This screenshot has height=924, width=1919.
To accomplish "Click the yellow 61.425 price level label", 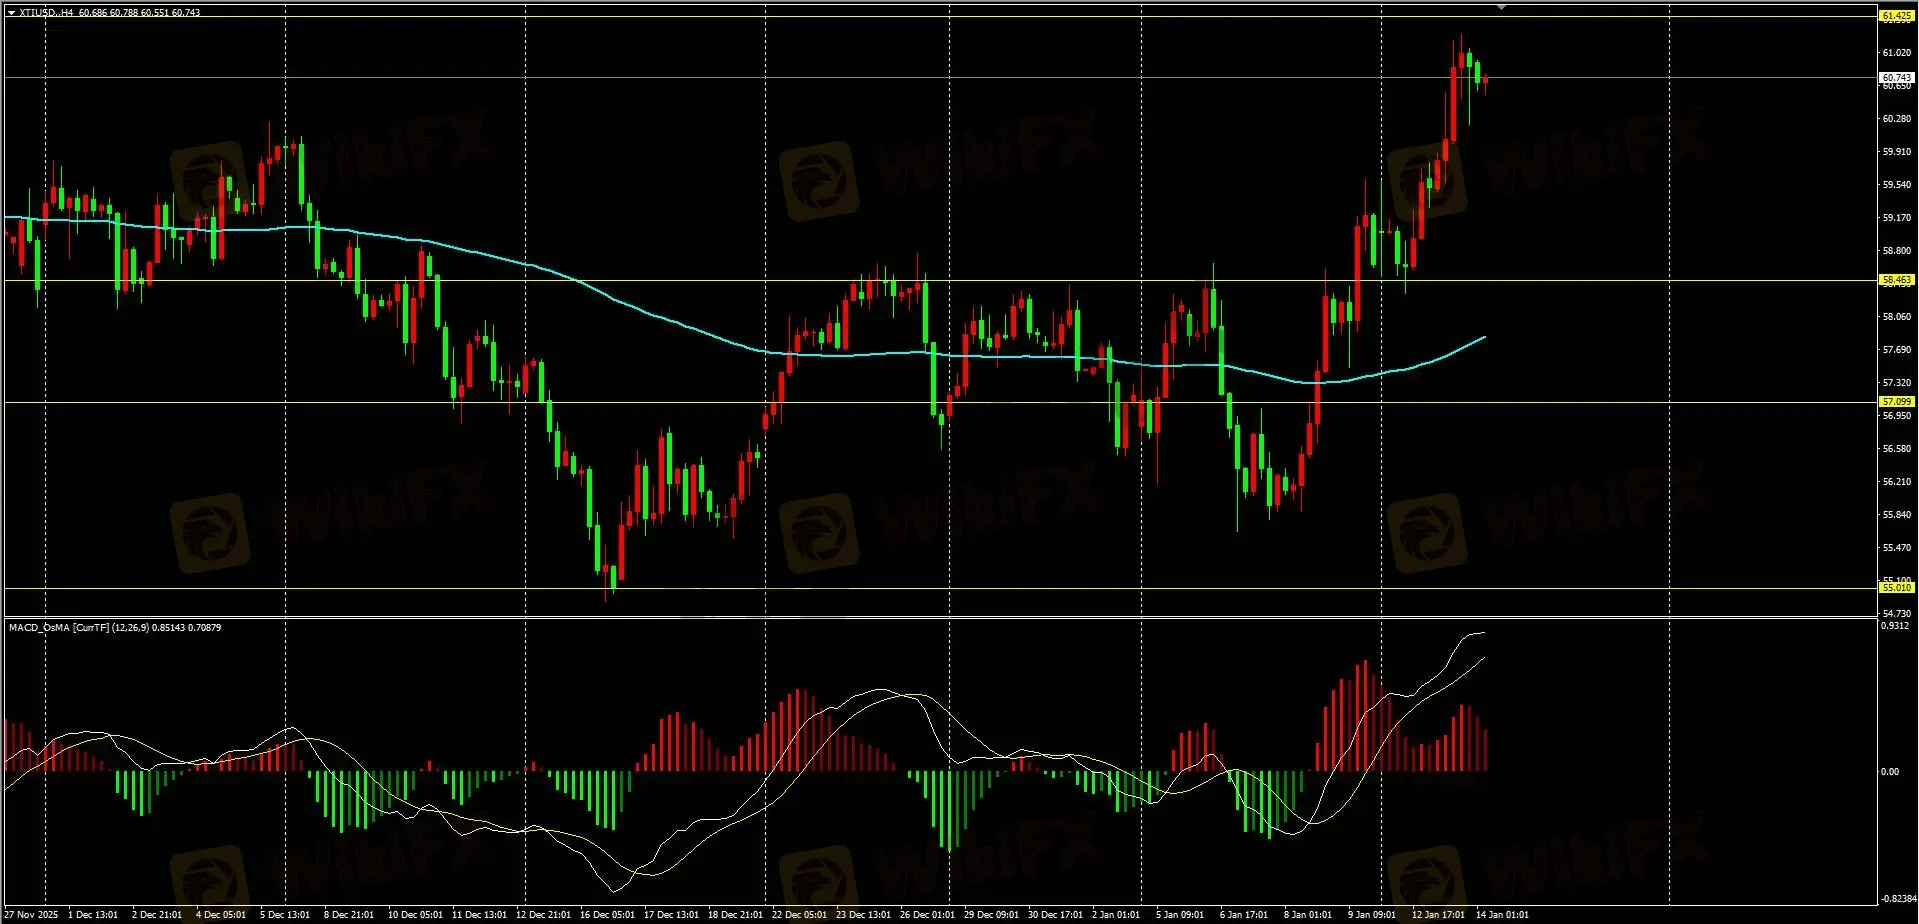I will [1896, 16].
